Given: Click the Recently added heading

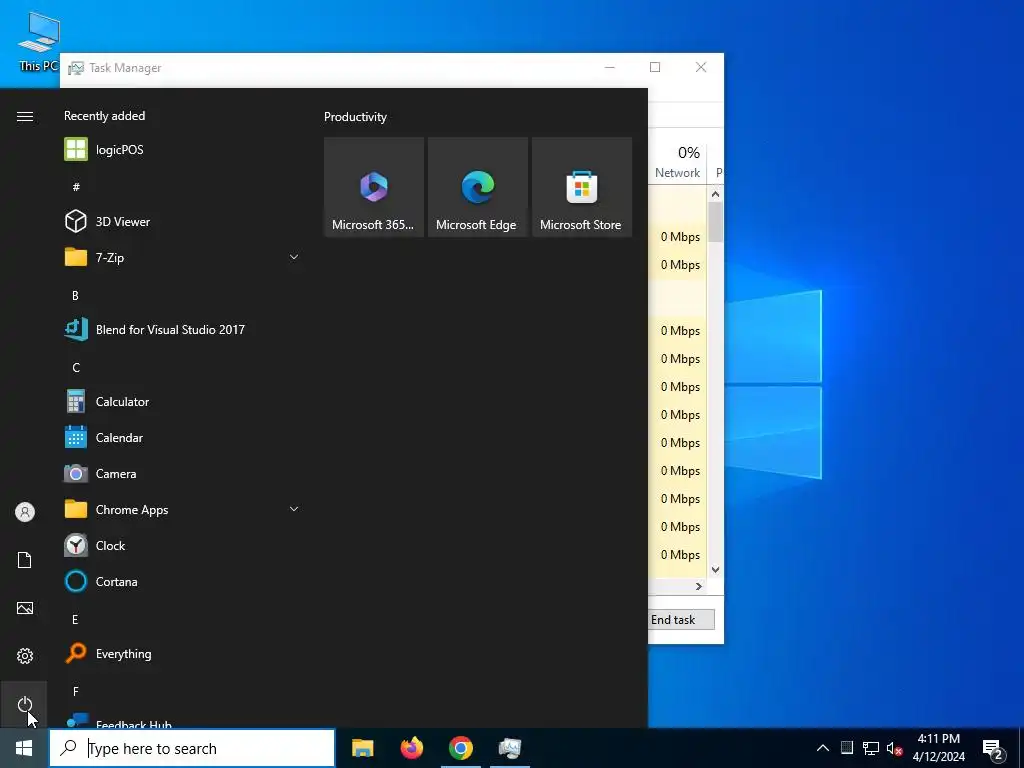Looking at the screenshot, I should (104, 116).
